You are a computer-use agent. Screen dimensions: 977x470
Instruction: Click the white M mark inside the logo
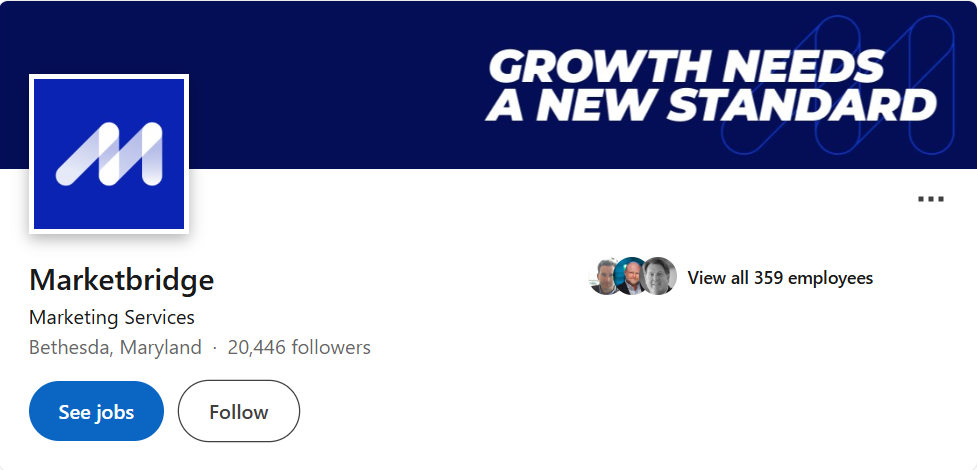pos(109,154)
